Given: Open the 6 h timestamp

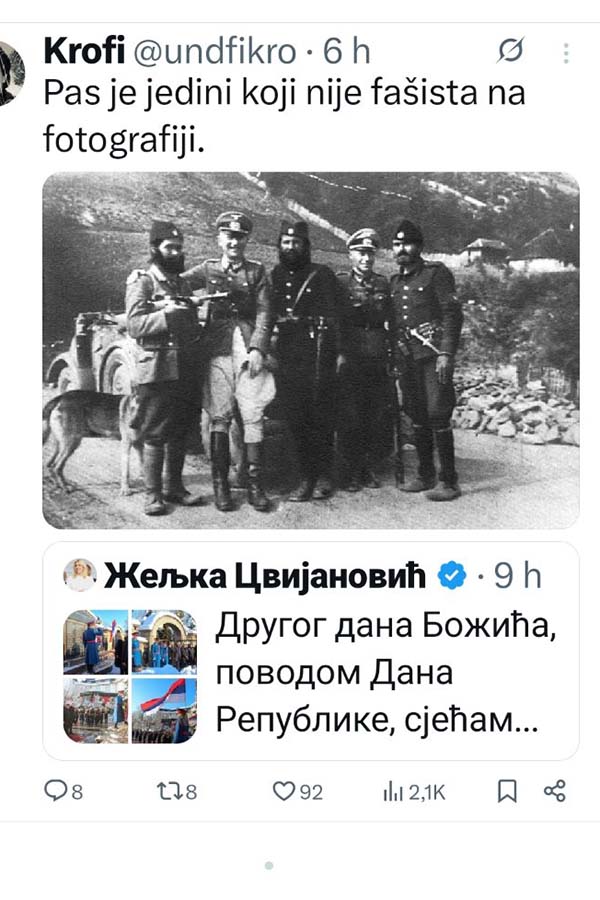Looking at the screenshot, I should pyautogui.click(x=346, y=51).
